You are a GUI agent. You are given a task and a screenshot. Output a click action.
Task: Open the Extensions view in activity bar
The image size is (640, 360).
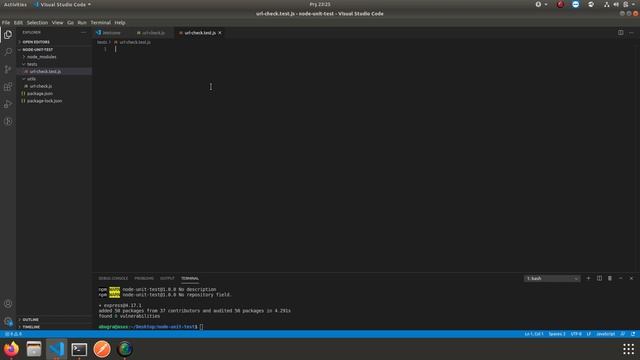pyautogui.click(x=8, y=87)
